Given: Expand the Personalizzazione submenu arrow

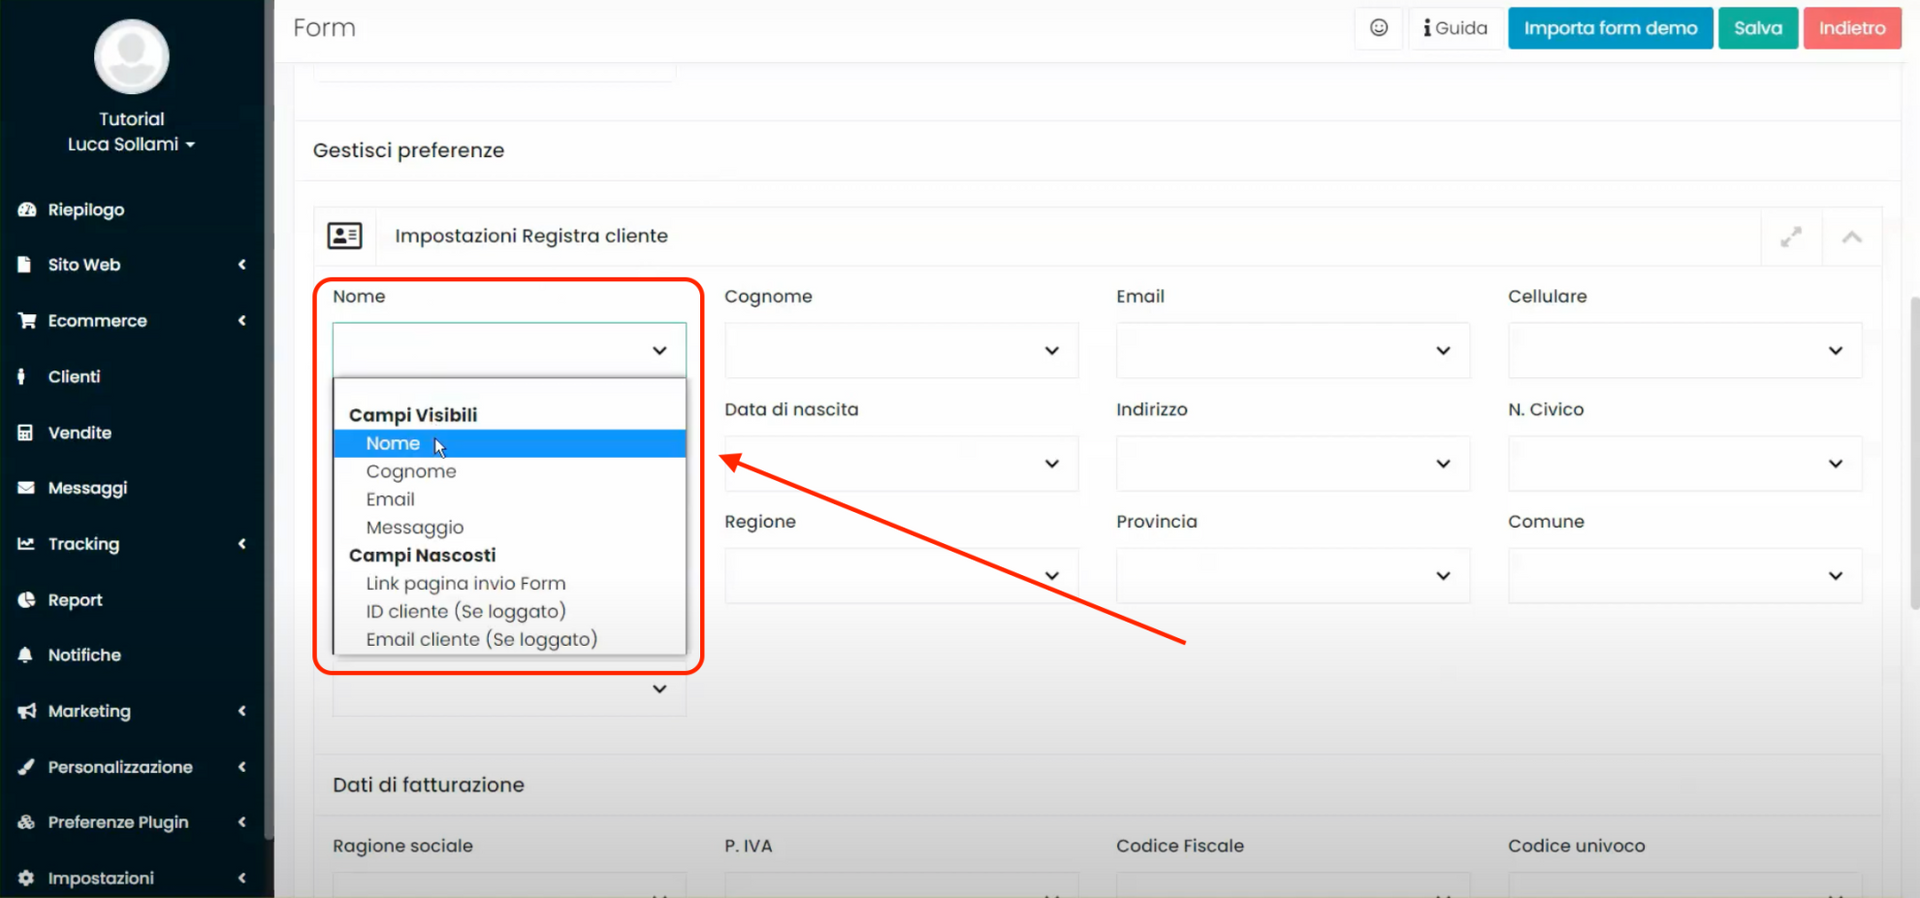Looking at the screenshot, I should point(242,766).
